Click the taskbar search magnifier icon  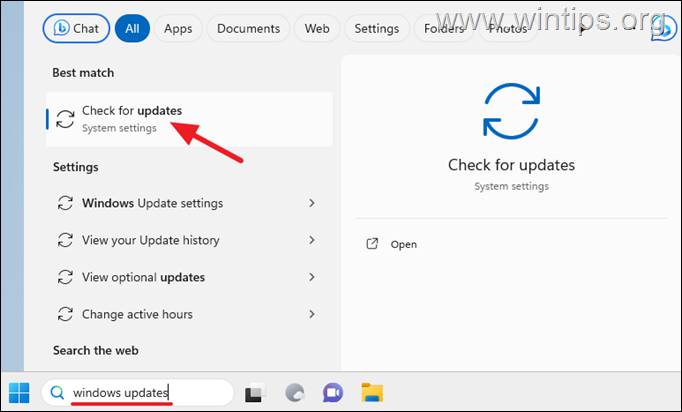coord(57,393)
